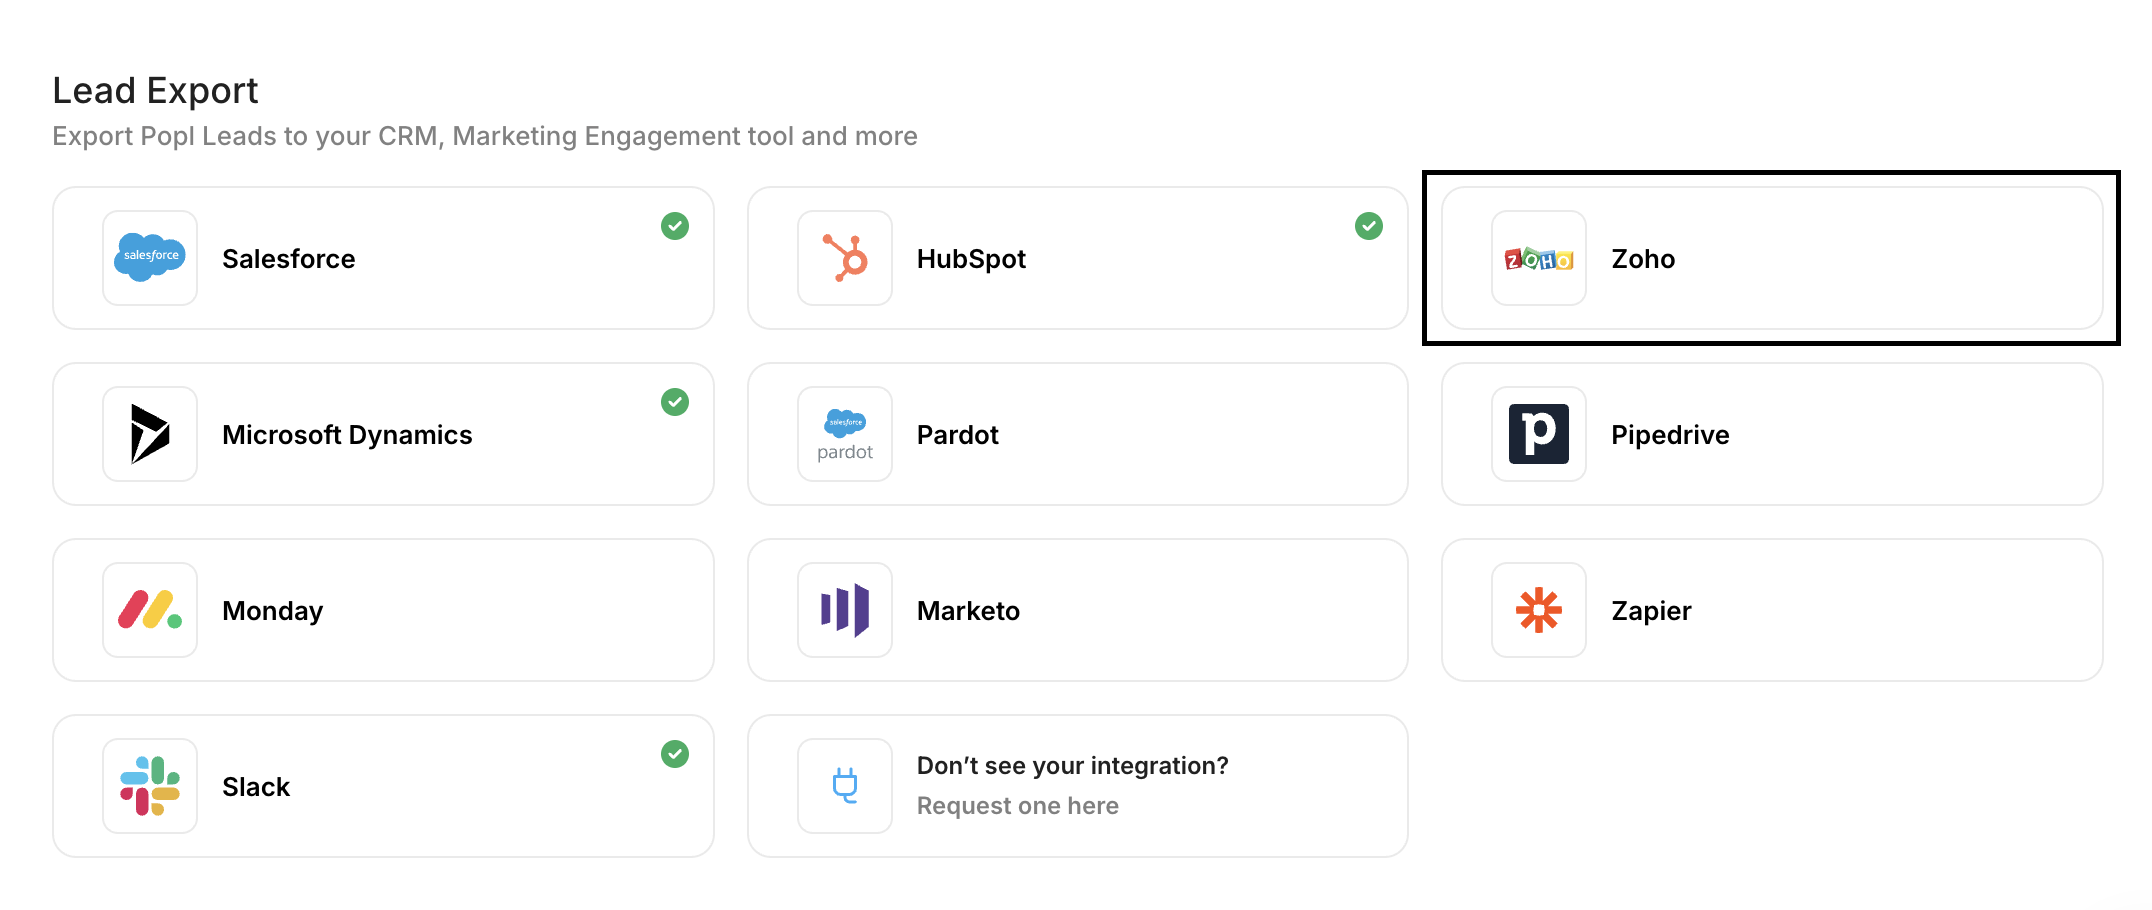
Task: Click the Marketo logo icon
Action: pos(845,610)
